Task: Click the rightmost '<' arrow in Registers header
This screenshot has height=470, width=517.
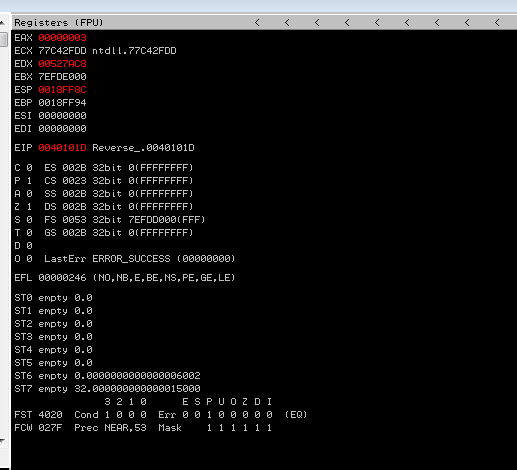Action: 497,23
